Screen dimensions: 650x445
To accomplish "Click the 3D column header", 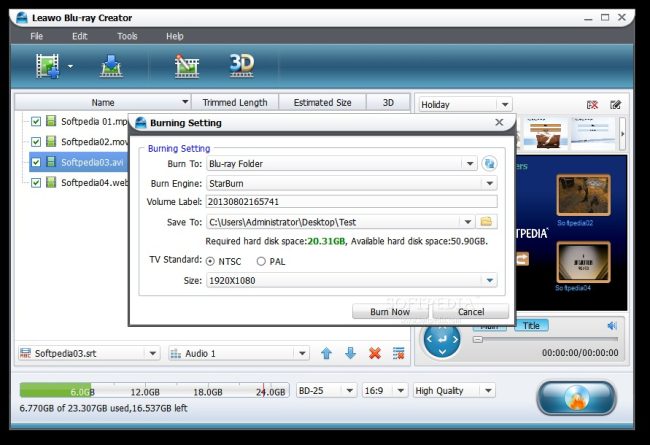I will (388, 102).
